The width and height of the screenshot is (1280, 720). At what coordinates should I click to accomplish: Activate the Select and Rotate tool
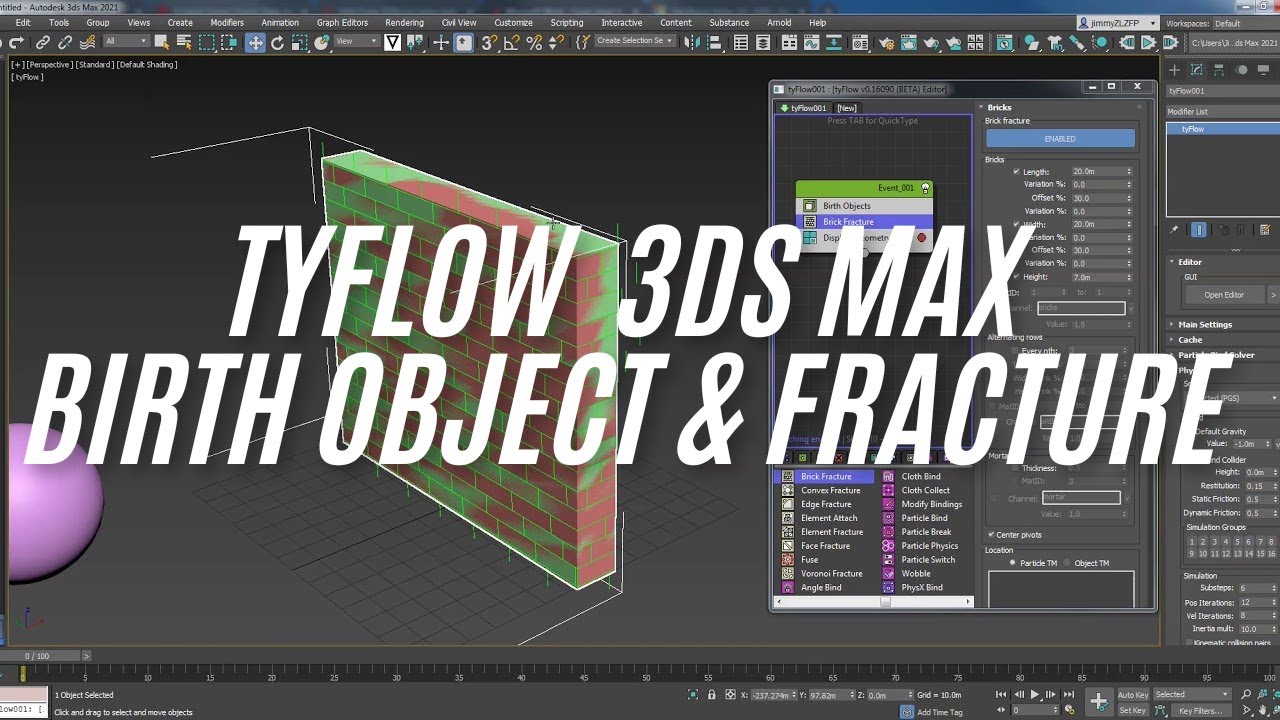(278, 42)
